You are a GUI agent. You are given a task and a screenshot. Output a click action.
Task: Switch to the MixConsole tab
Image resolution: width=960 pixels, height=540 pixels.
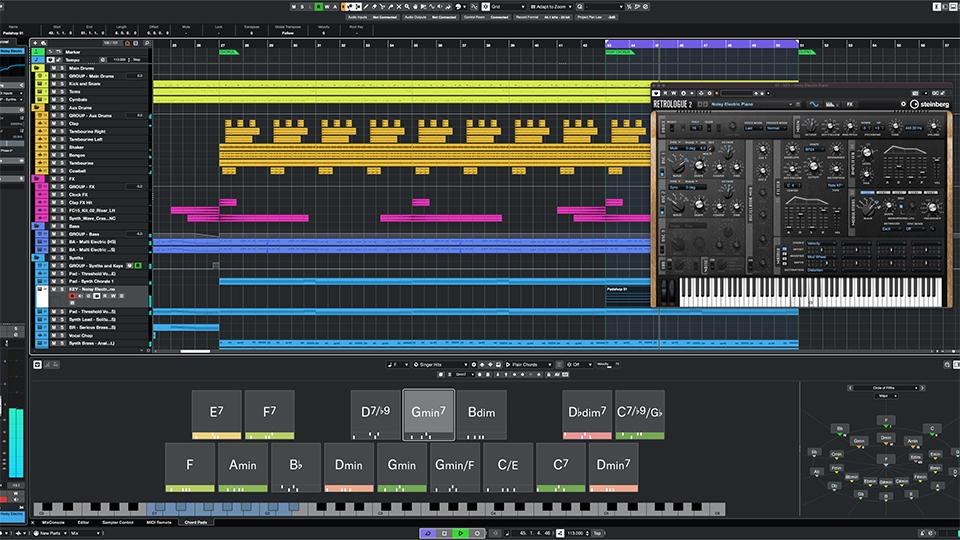click(x=55, y=522)
